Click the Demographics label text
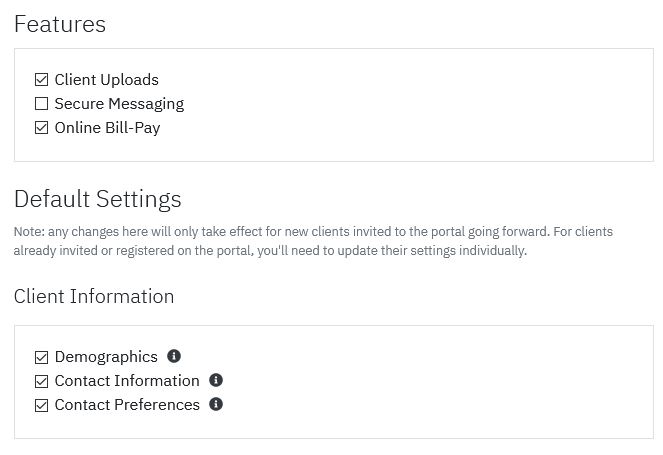The height and width of the screenshot is (455, 663). click(106, 357)
